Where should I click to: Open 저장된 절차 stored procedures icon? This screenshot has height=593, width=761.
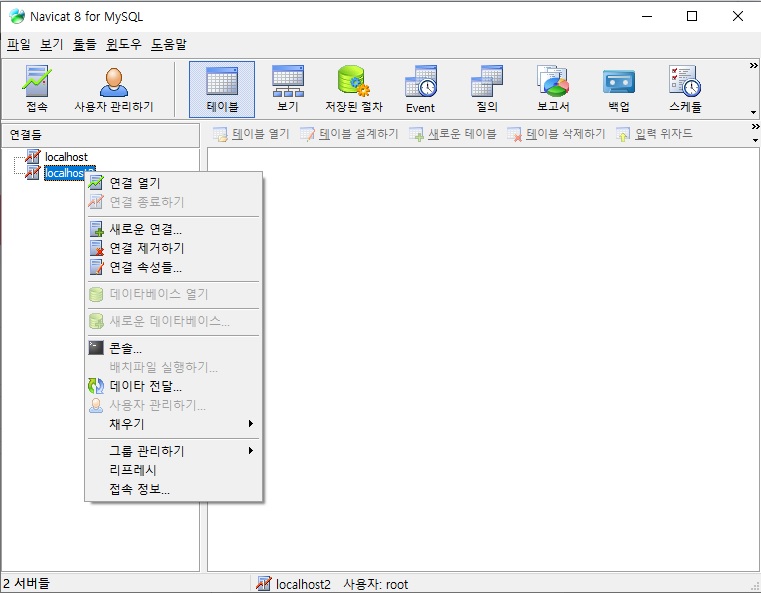tap(354, 89)
